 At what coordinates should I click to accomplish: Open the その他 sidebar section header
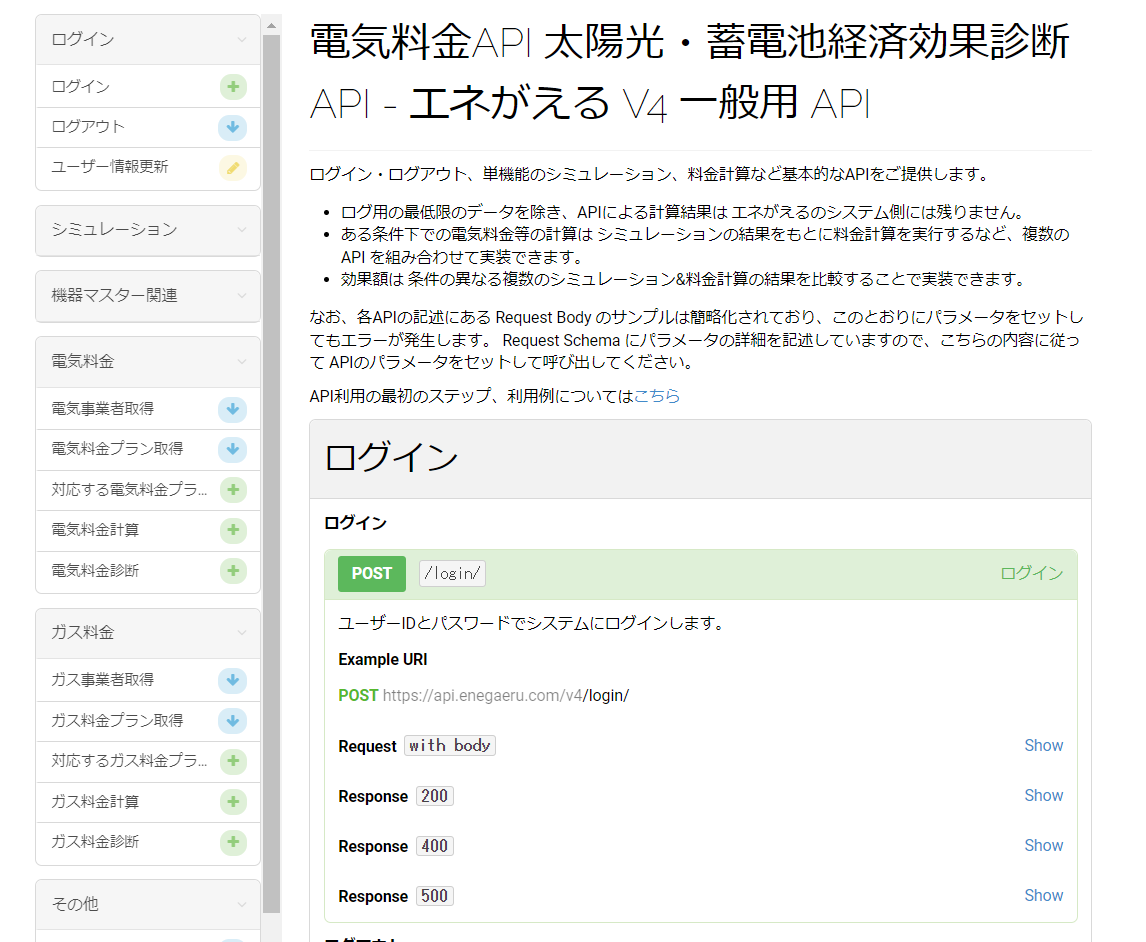148,905
